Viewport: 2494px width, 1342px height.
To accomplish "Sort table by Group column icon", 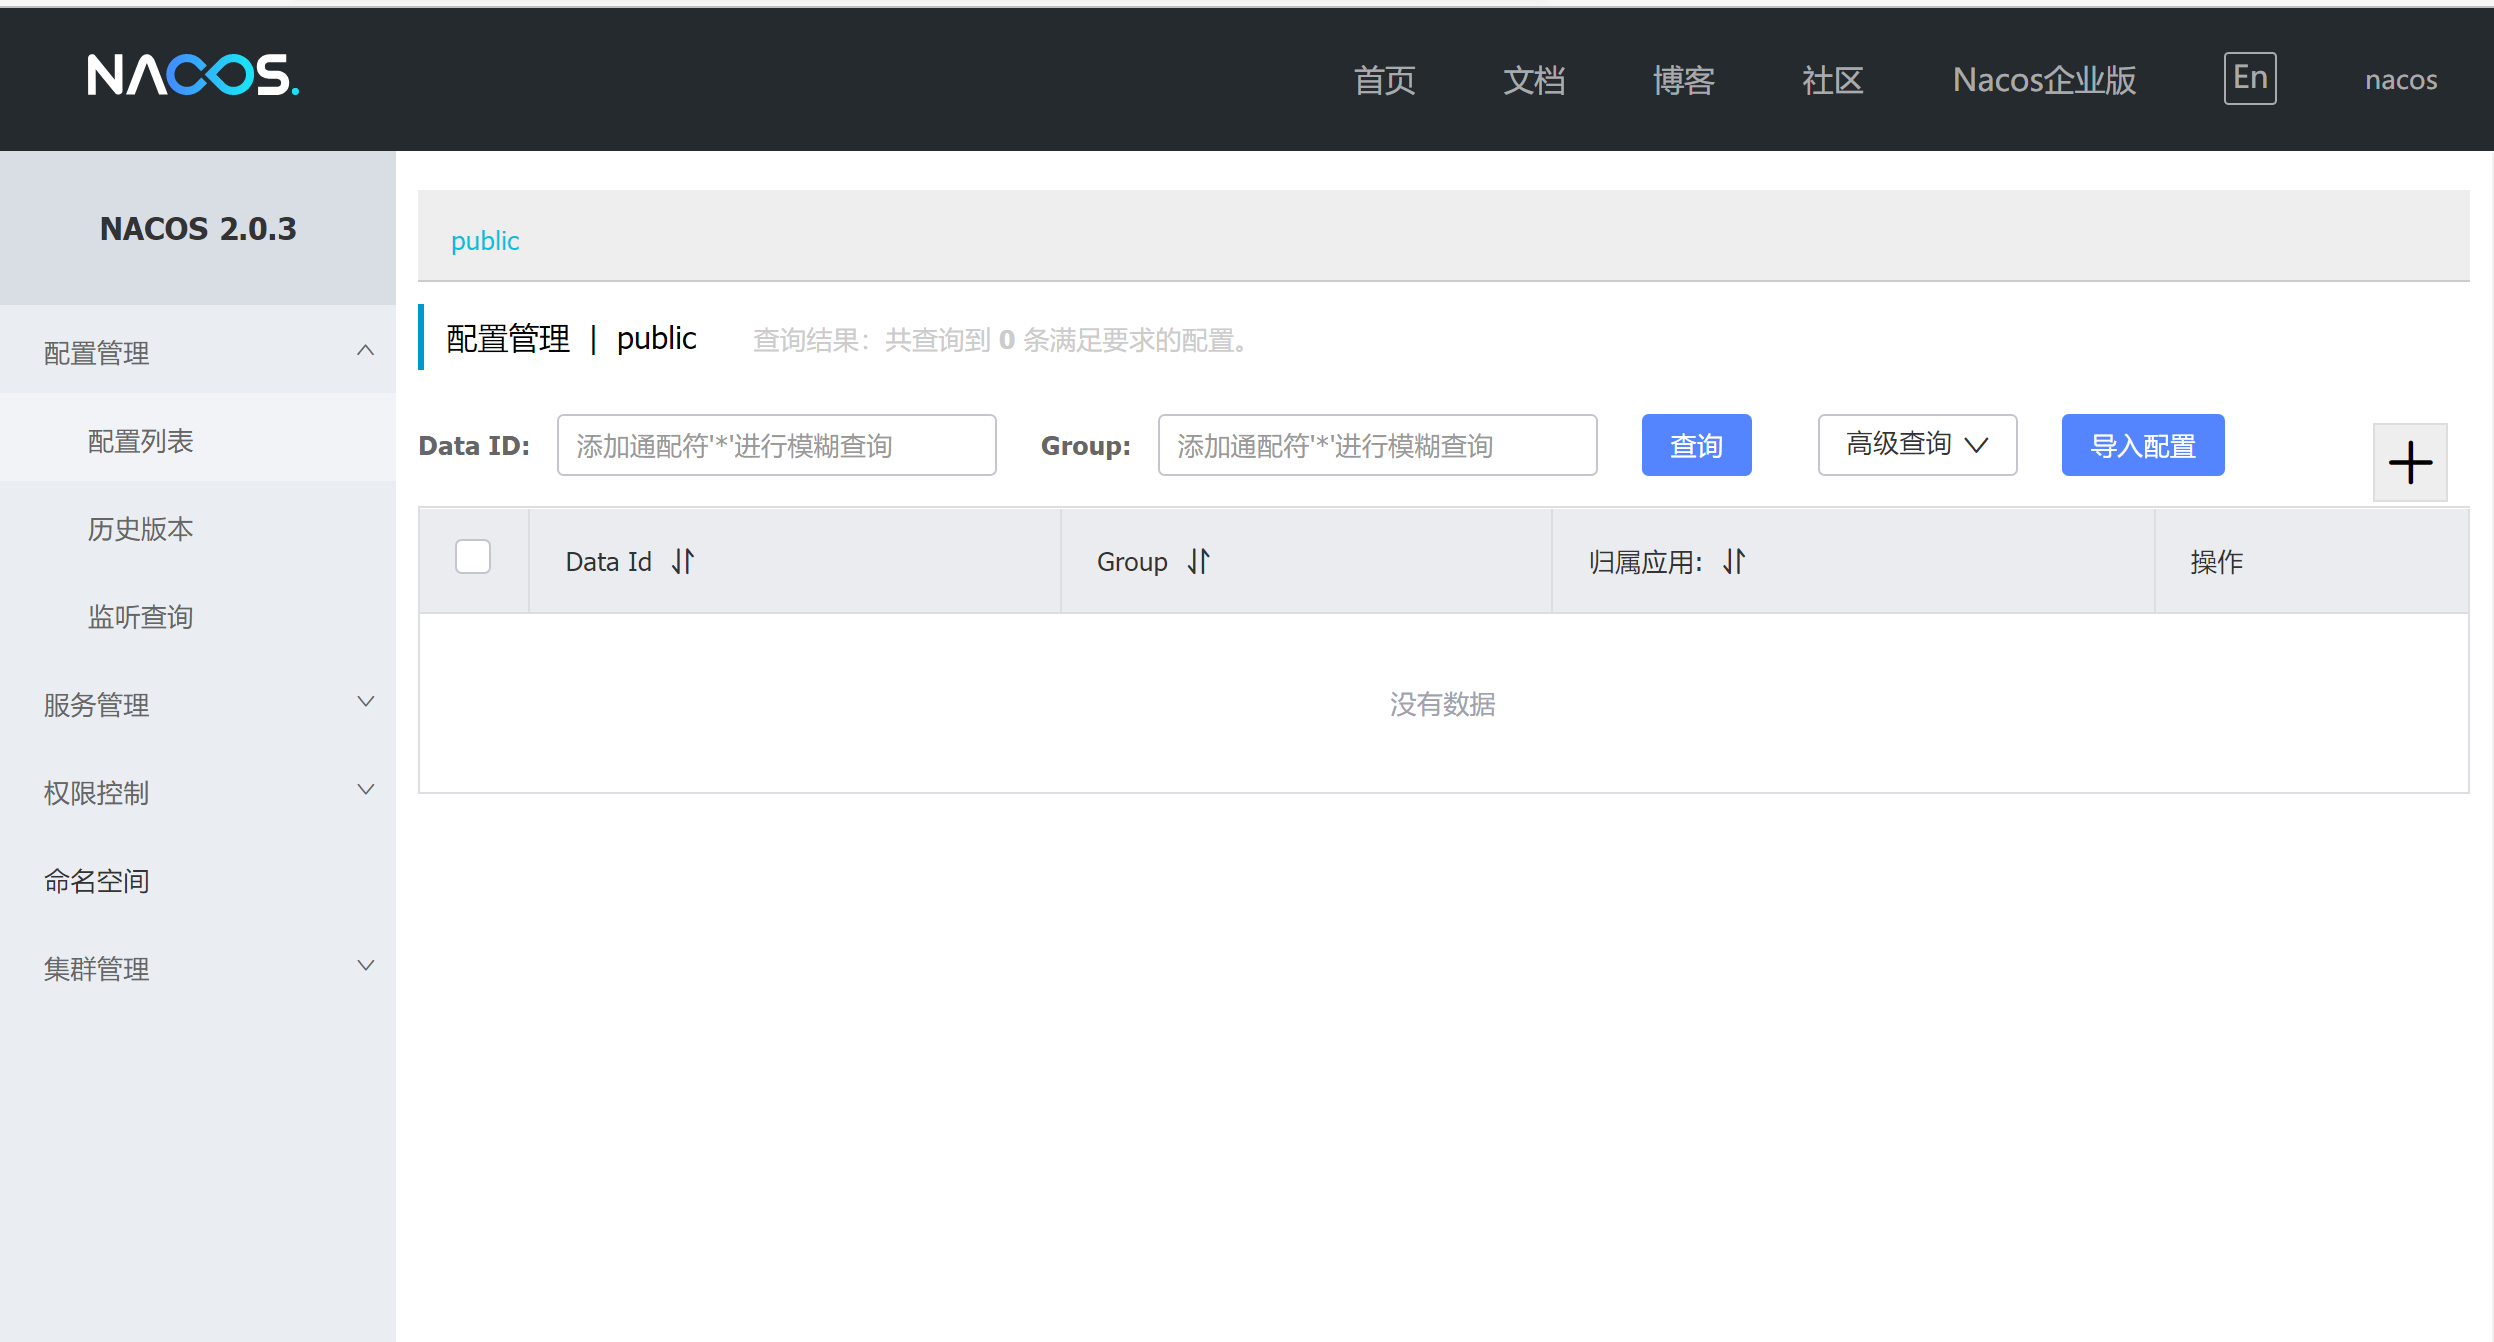I will [x=1198, y=561].
